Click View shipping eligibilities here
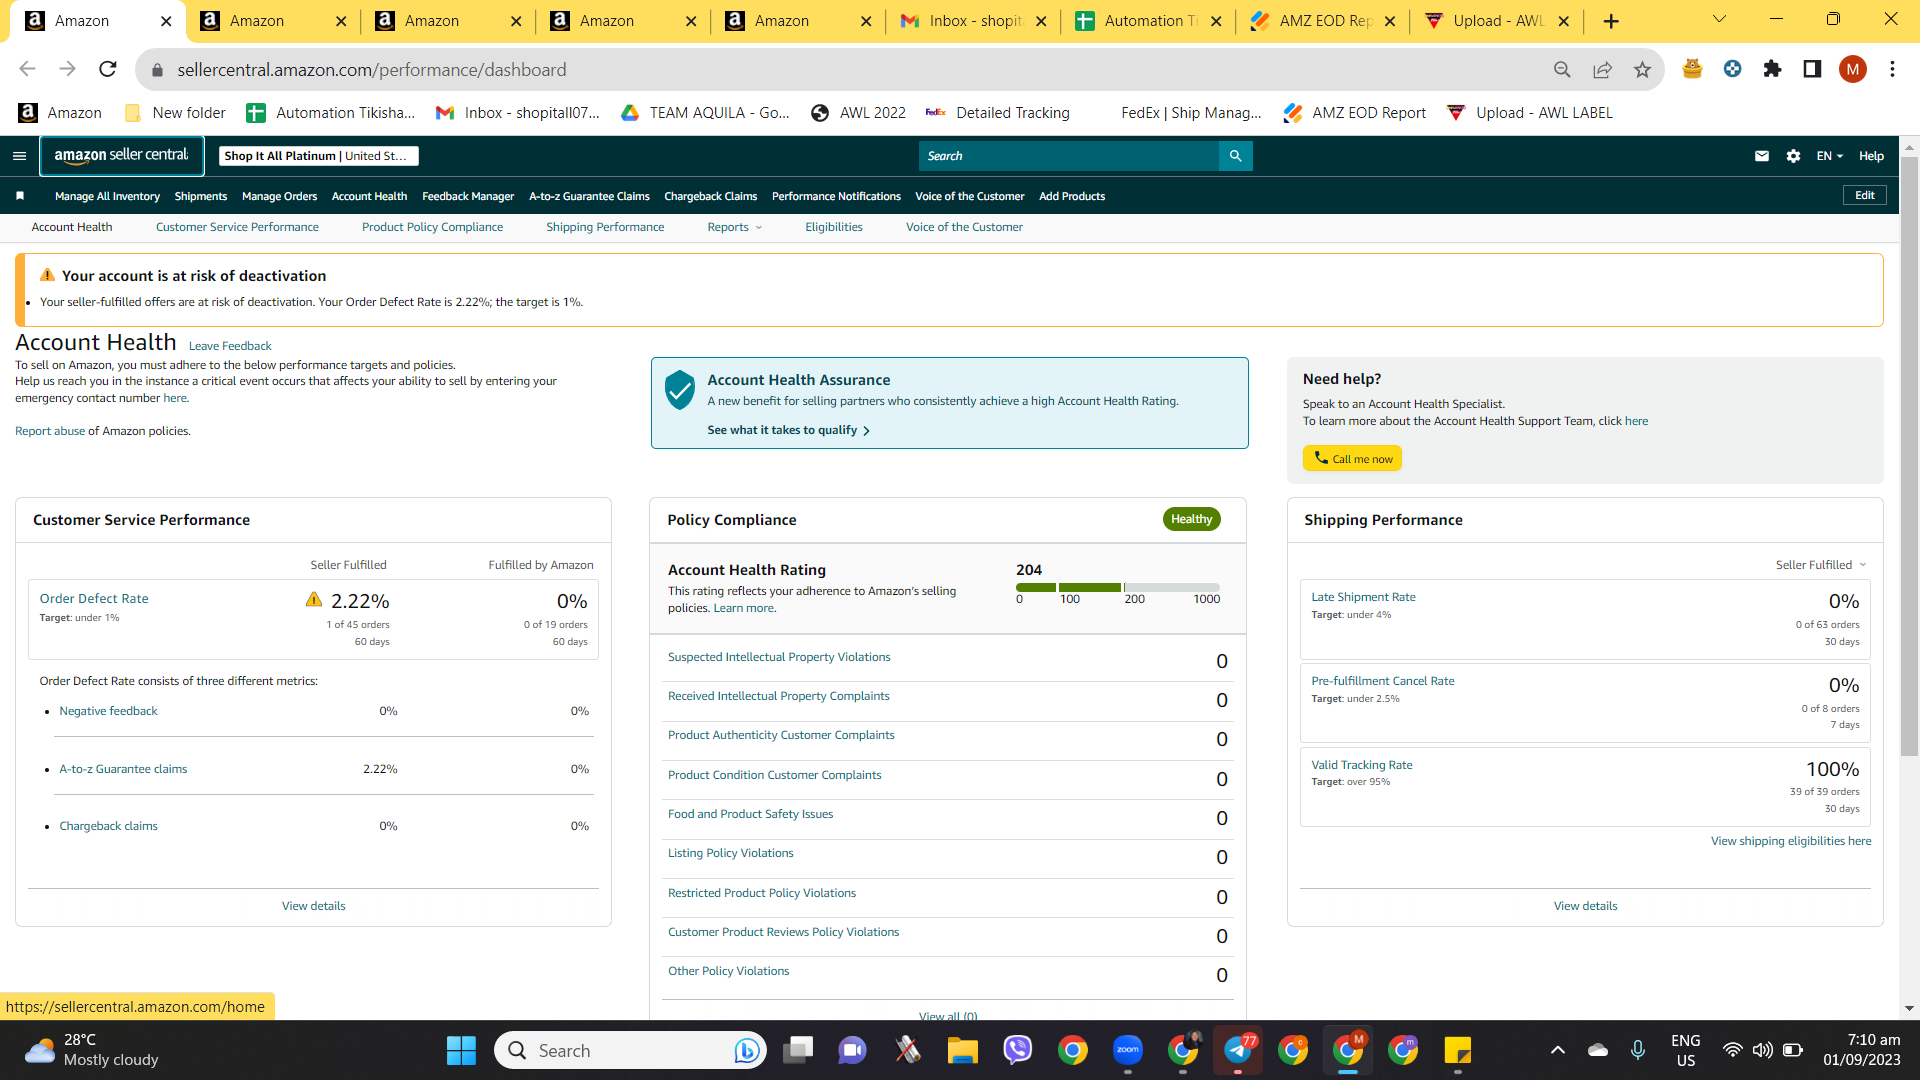Image resolution: width=1920 pixels, height=1080 pixels. click(x=1791, y=841)
